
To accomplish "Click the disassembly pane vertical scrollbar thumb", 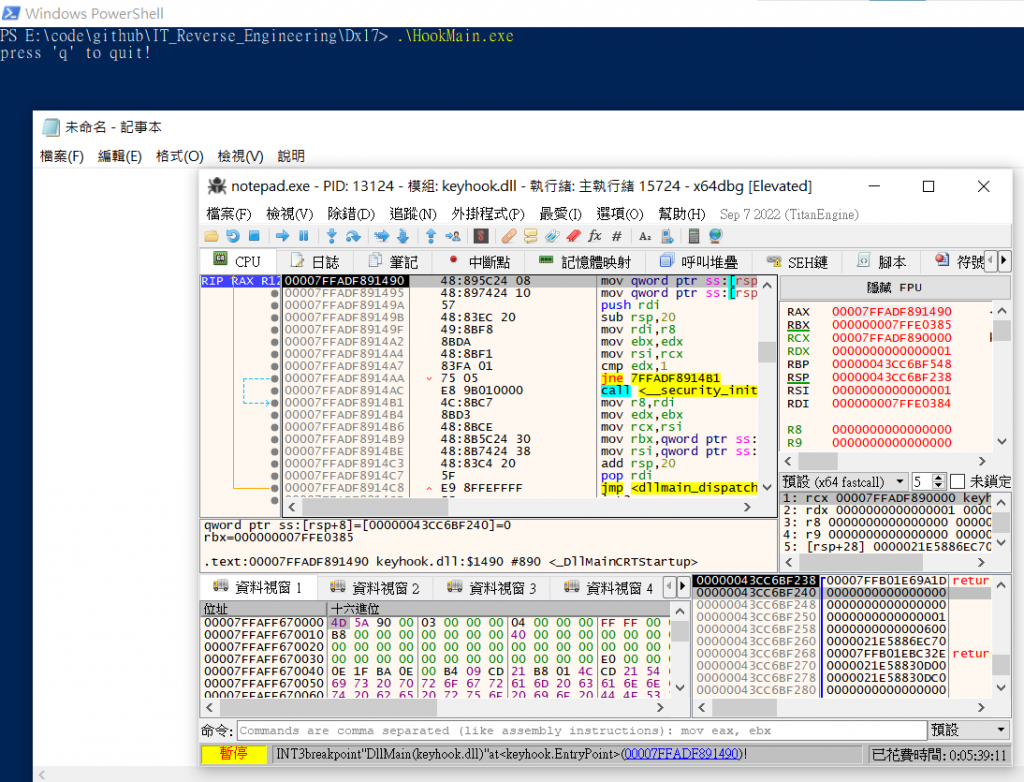I will pos(767,353).
